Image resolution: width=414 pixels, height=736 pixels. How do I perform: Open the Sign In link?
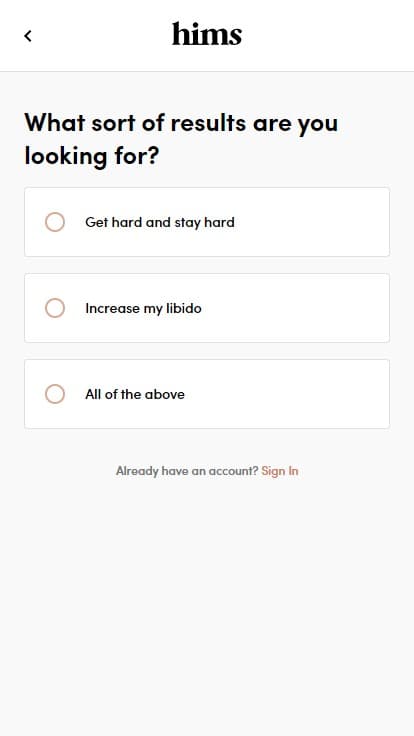[280, 471]
